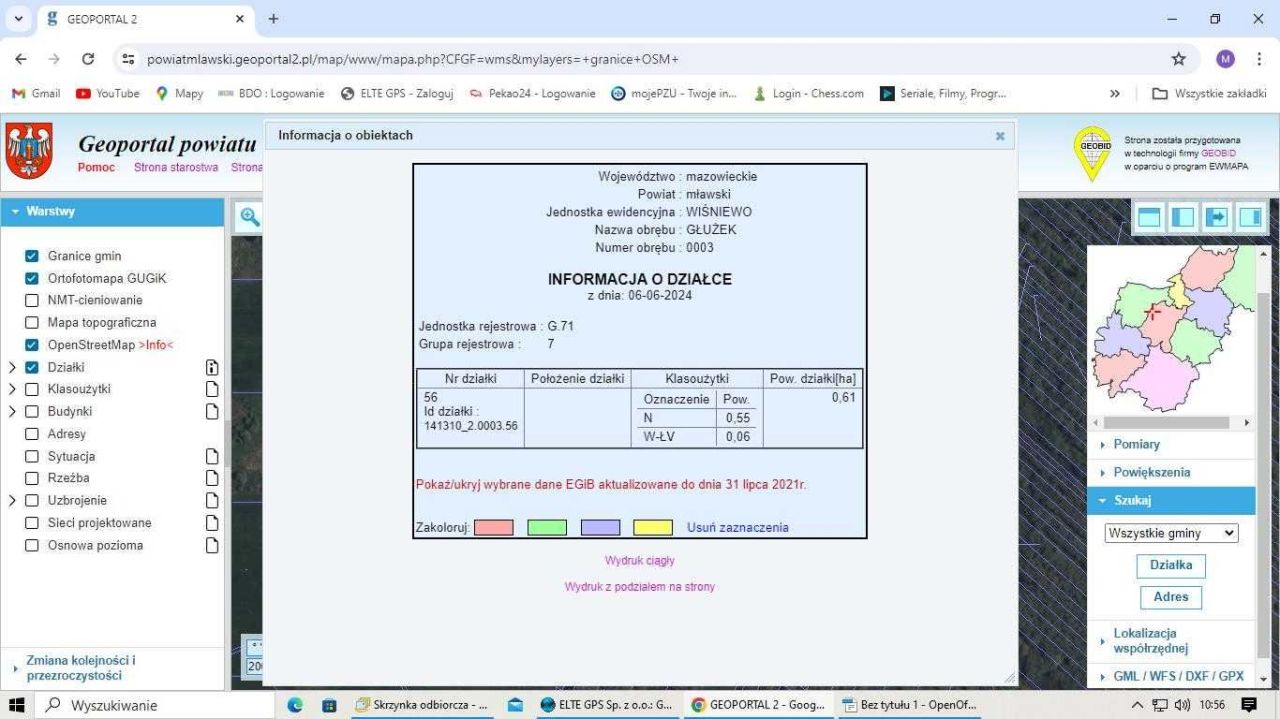This screenshot has width=1280, height=719.
Task: Select the right side panel layout icon
Action: [1251, 217]
